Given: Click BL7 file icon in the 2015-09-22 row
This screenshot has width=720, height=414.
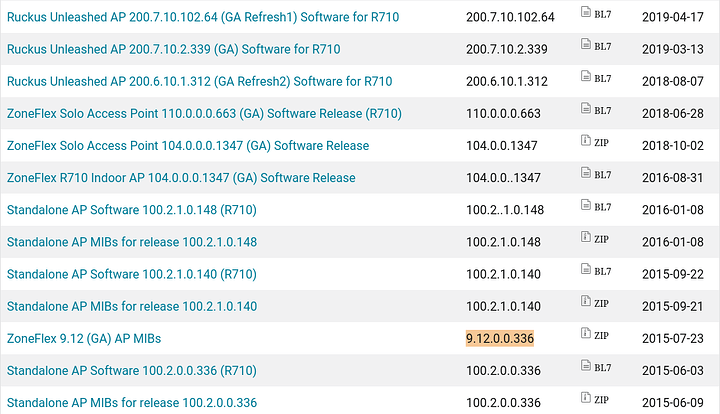Looking at the screenshot, I should (x=585, y=269).
